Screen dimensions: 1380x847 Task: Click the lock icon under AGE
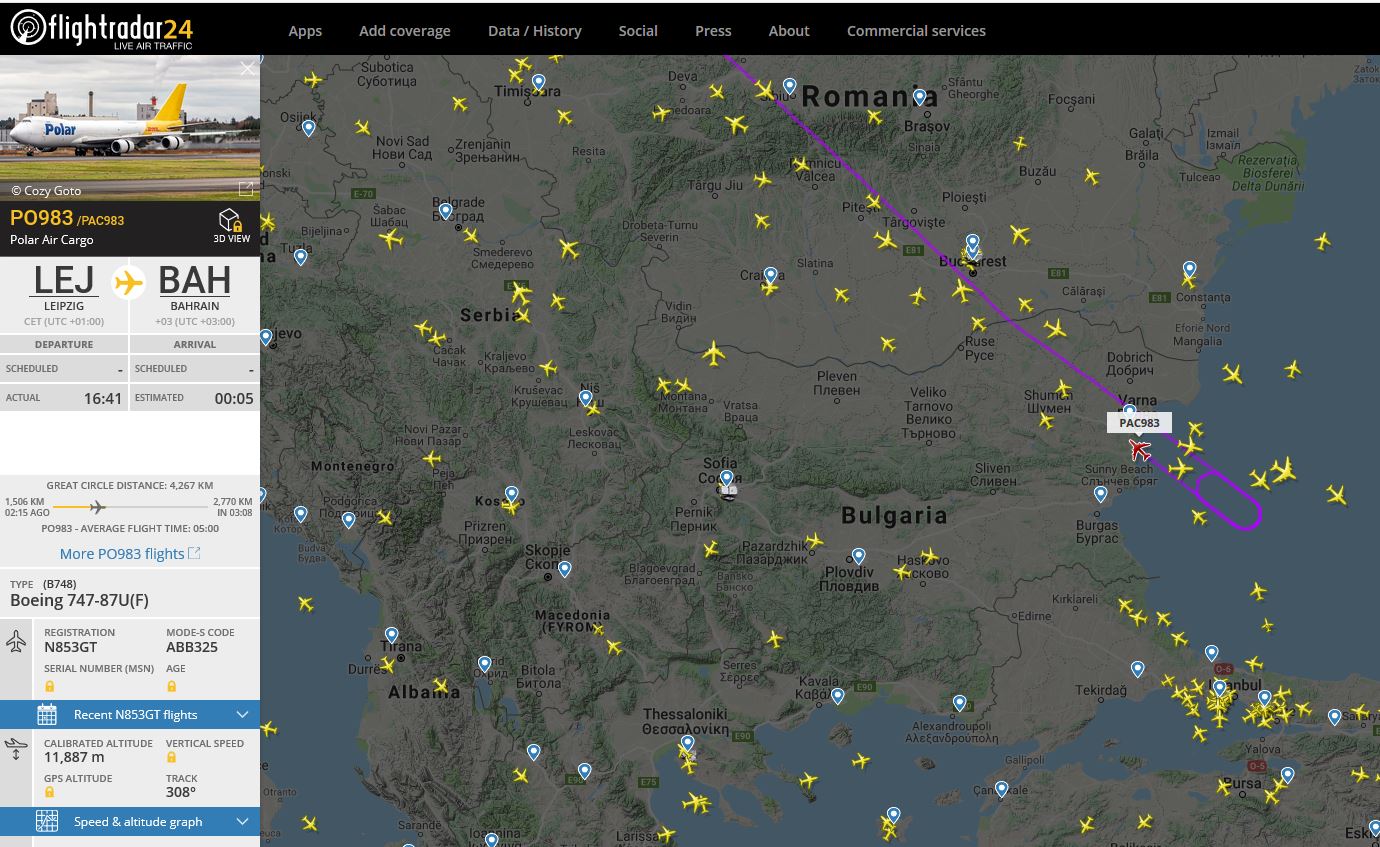(x=171, y=686)
